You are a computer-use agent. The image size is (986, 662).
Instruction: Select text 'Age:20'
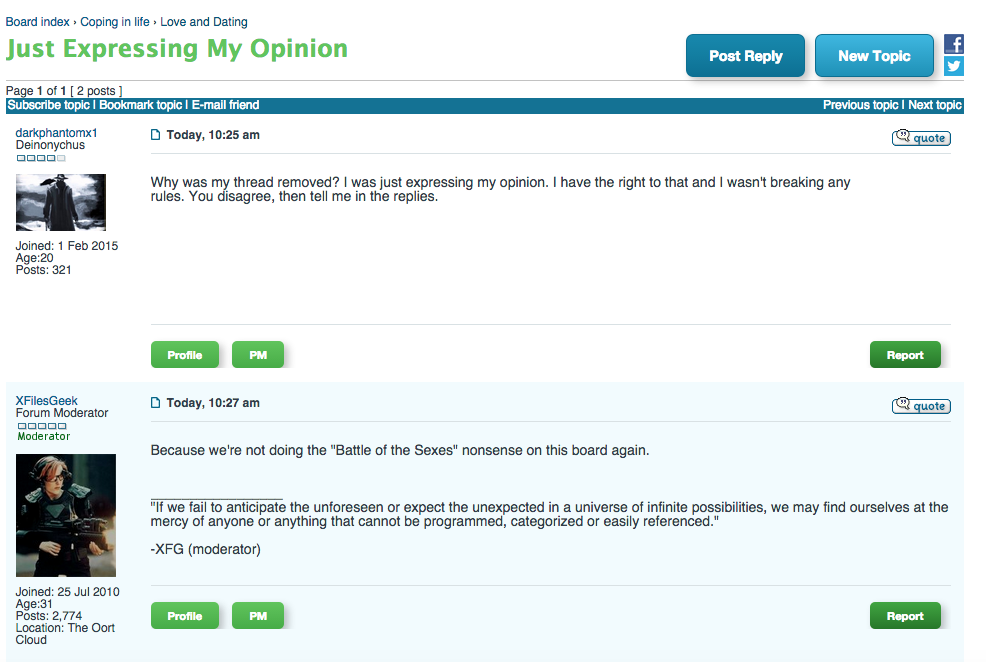(x=35, y=258)
